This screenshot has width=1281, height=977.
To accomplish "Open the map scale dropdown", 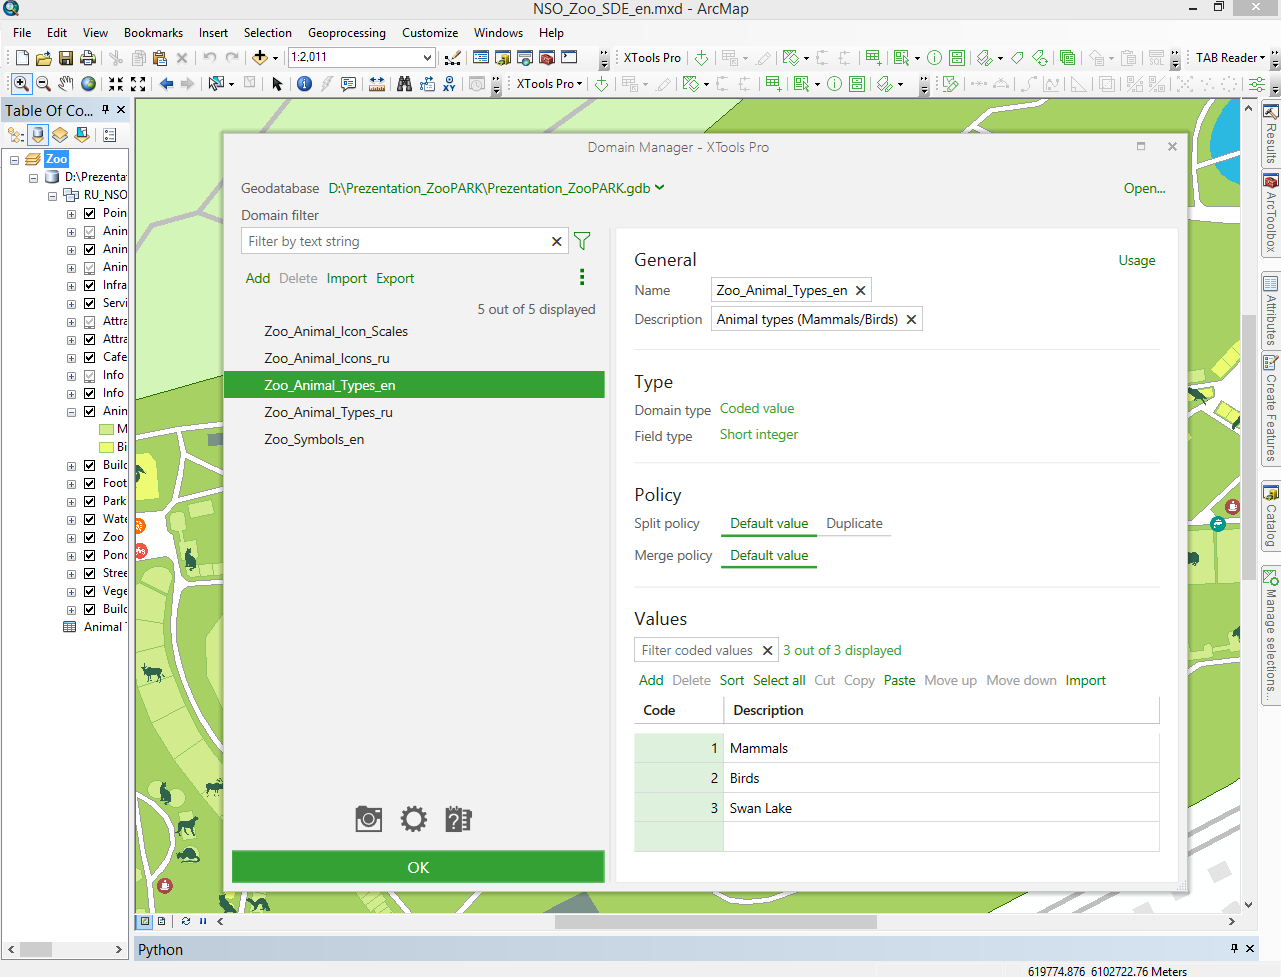I will click(428, 58).
